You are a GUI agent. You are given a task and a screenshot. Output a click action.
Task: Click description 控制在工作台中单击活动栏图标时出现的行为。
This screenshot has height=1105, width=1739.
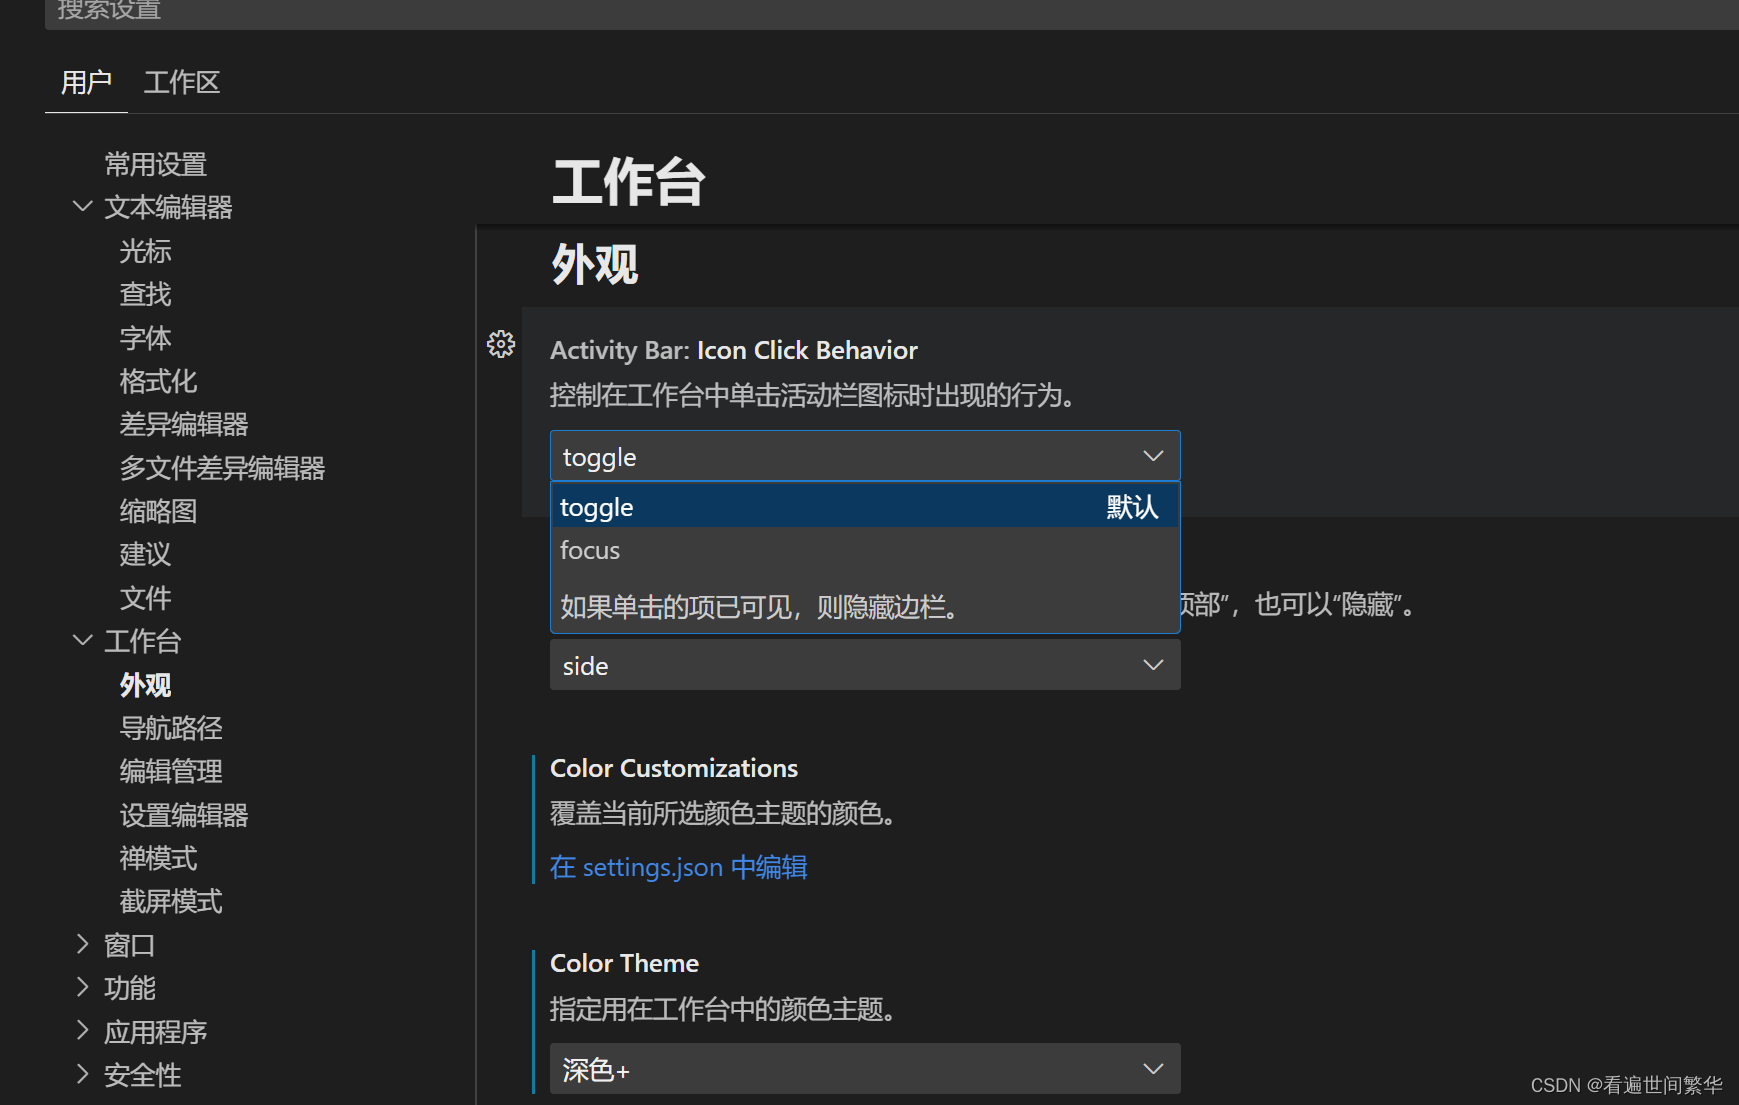813,395
